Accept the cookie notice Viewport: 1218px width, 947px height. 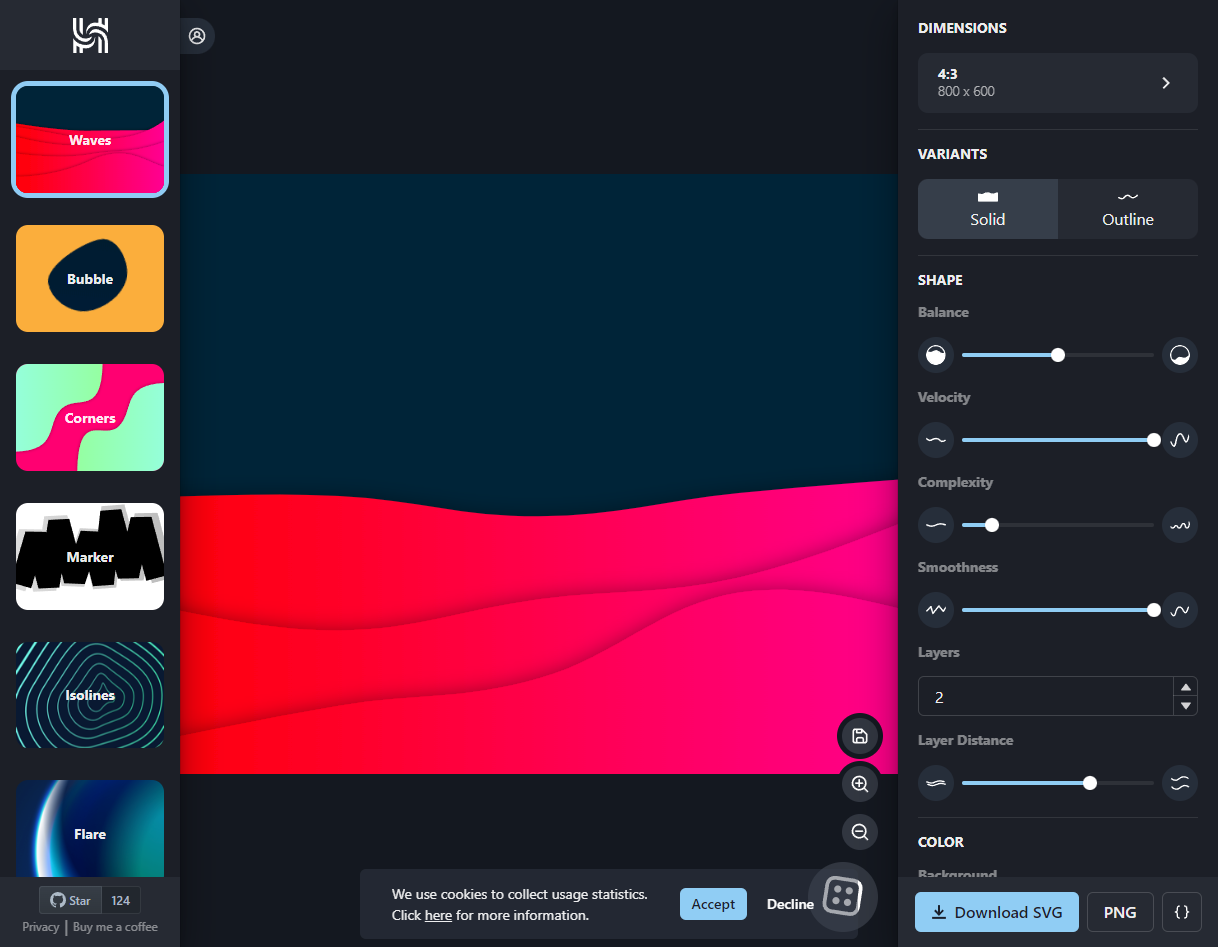click(x=713, y=904)
